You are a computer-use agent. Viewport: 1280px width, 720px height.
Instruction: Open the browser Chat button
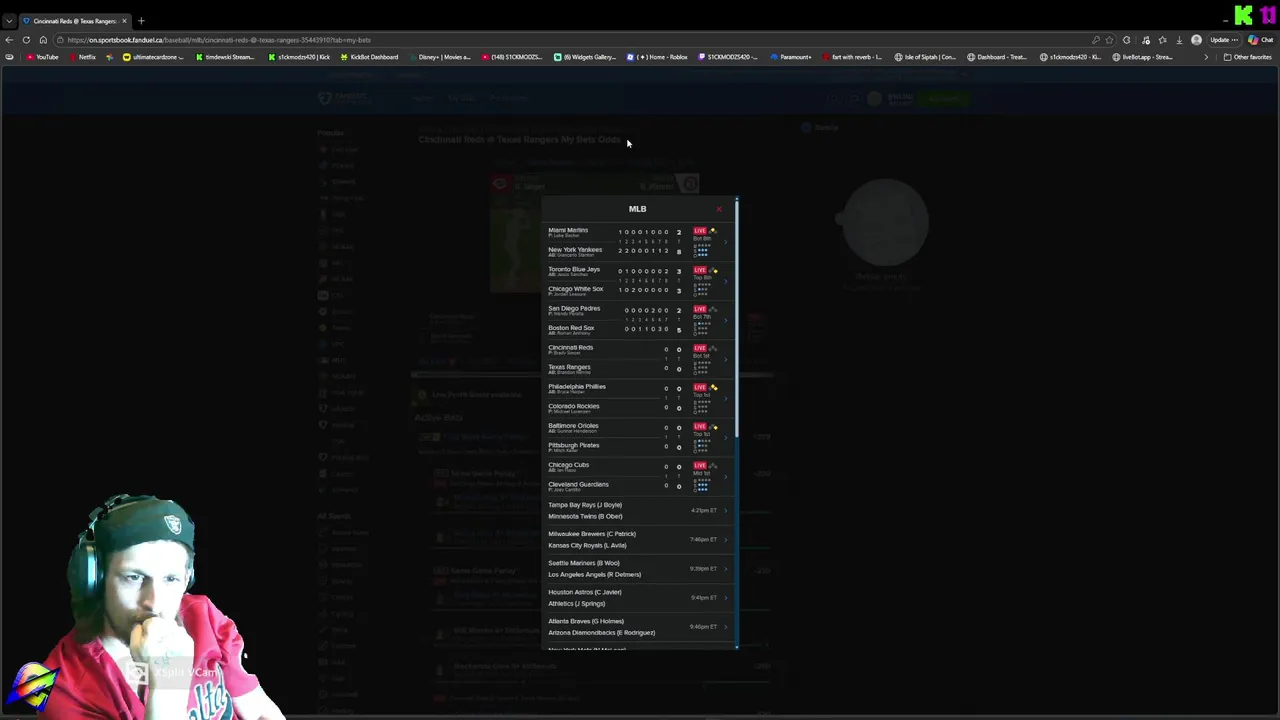tap(1262, 40)
